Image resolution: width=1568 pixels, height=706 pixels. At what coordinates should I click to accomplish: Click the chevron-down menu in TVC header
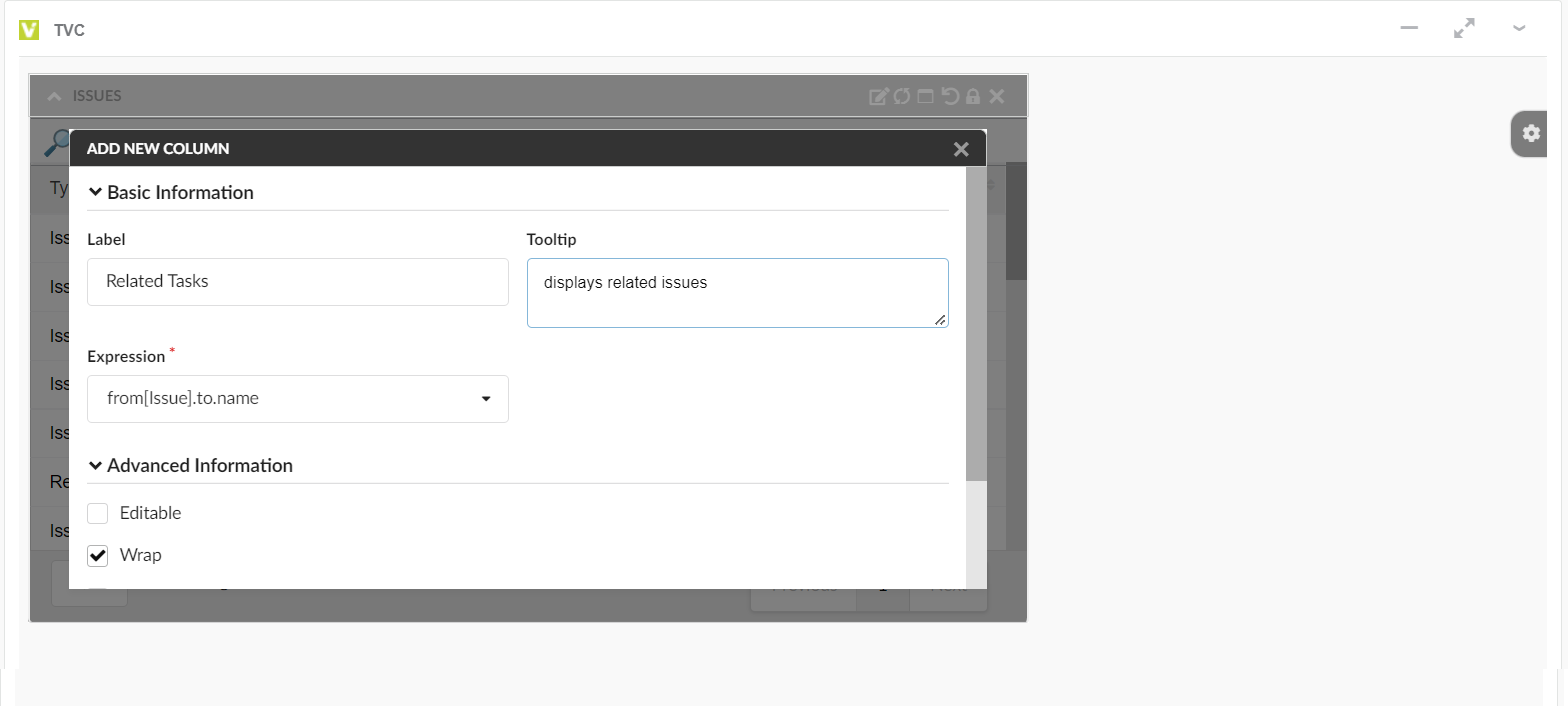[1519, 29]
